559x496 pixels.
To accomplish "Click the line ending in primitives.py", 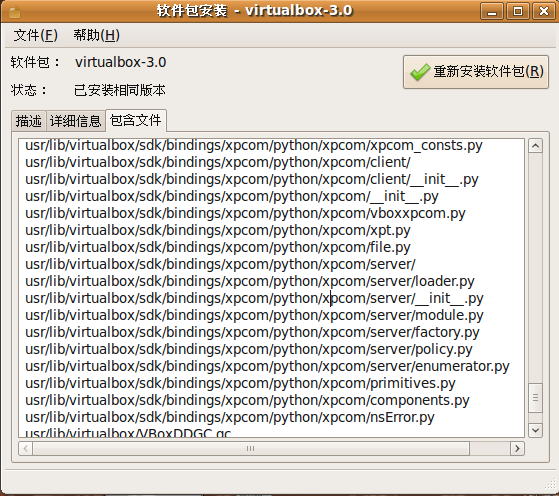I will (x=240, y=383).
